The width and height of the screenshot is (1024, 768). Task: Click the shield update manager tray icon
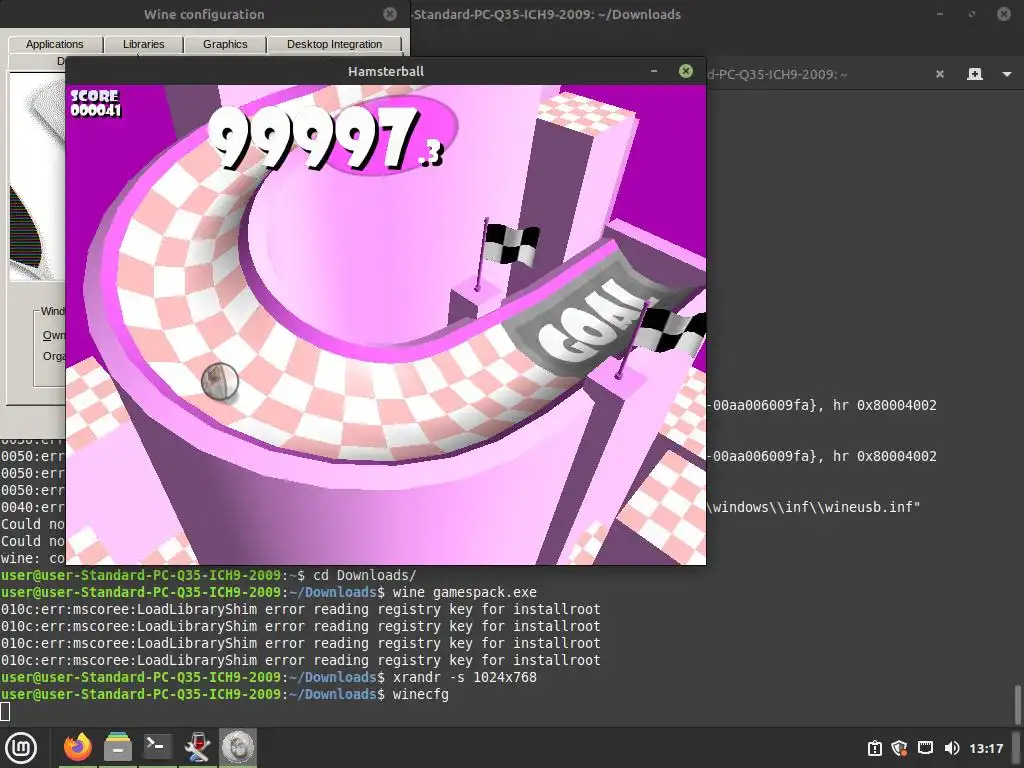(x=900, y=748)
